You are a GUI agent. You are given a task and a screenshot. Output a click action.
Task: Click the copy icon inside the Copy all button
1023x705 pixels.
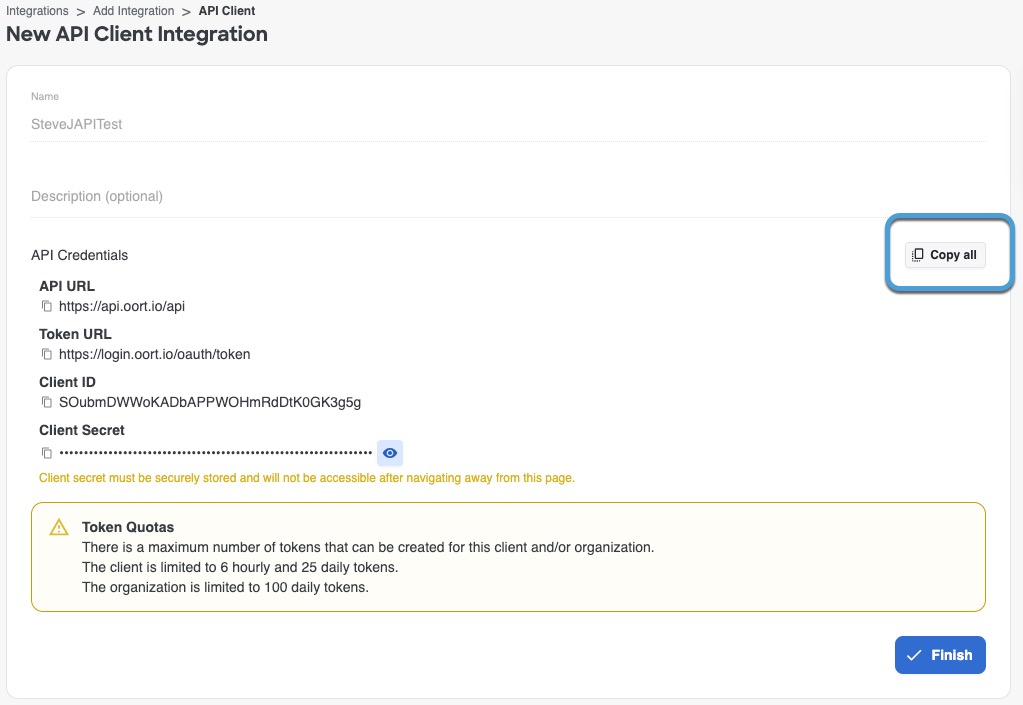point(917,255)
